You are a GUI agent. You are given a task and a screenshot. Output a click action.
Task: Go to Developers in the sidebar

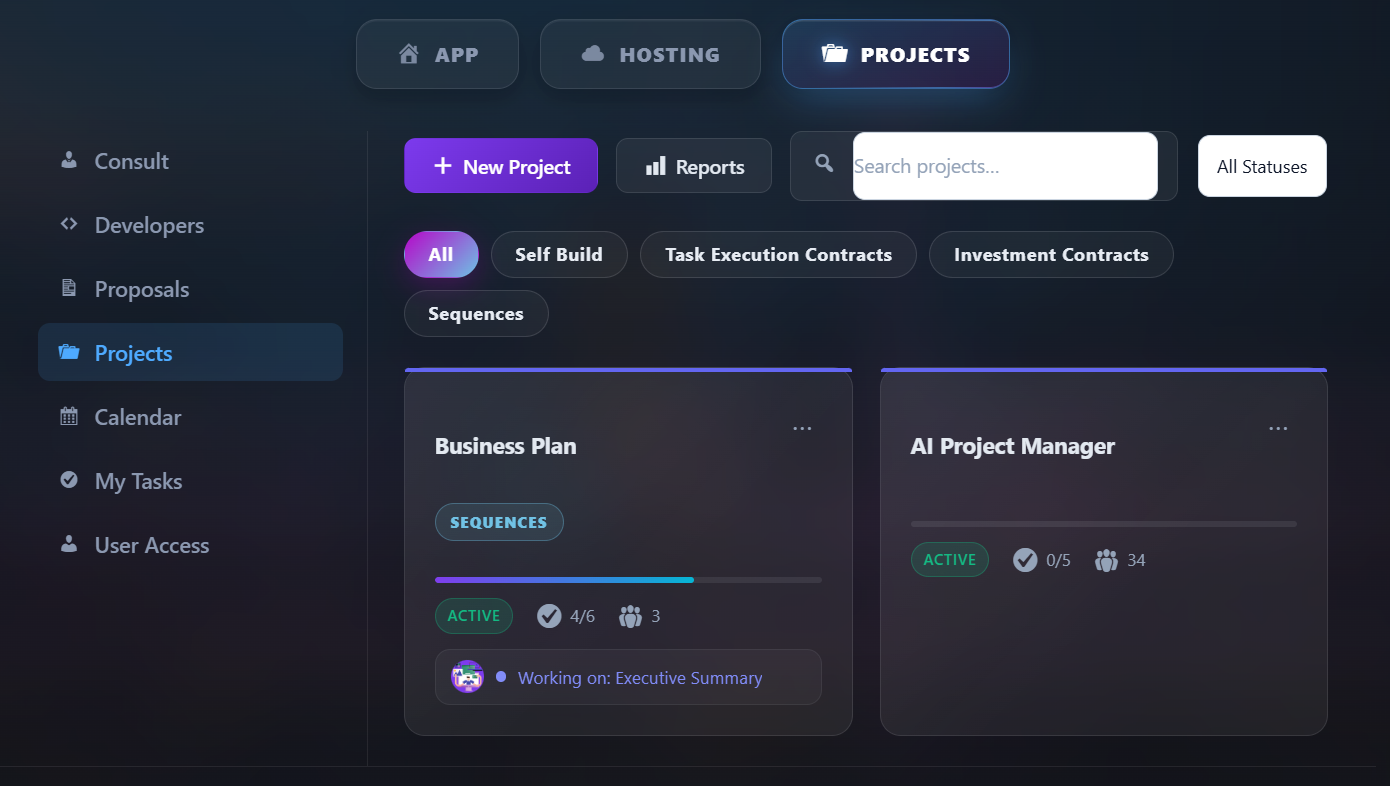(x=190, y=224)
